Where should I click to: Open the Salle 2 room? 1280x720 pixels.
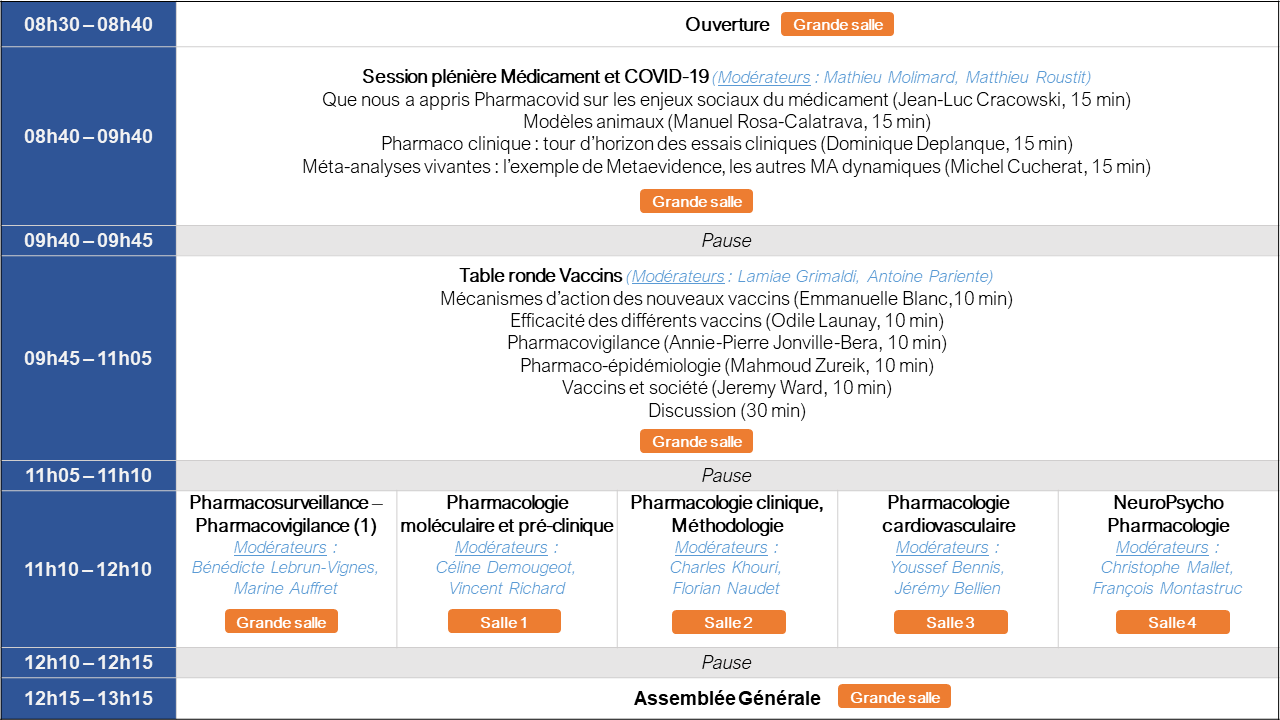click(x=728, y=622)
